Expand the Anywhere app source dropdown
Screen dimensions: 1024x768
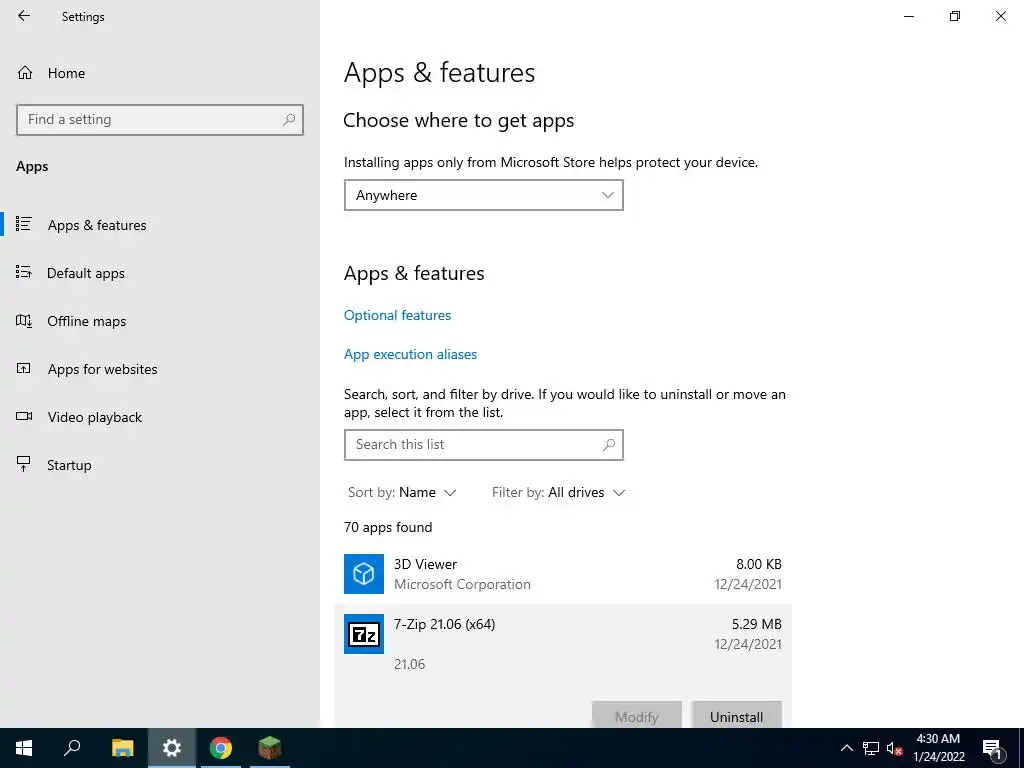[483, 195]
